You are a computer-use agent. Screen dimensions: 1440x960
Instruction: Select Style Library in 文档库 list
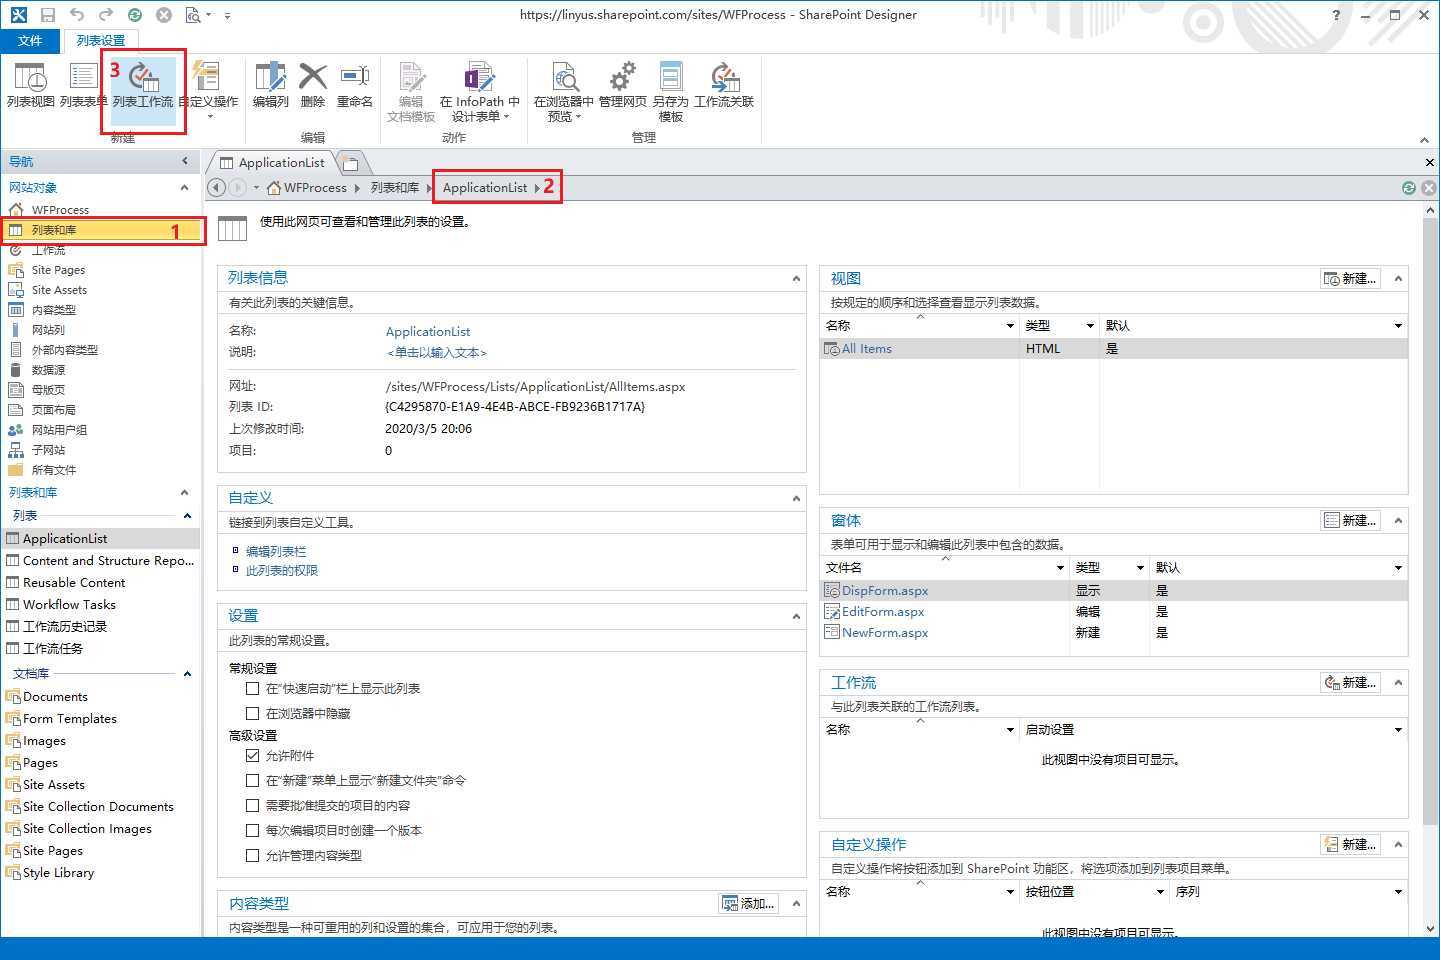click(58, 873)
